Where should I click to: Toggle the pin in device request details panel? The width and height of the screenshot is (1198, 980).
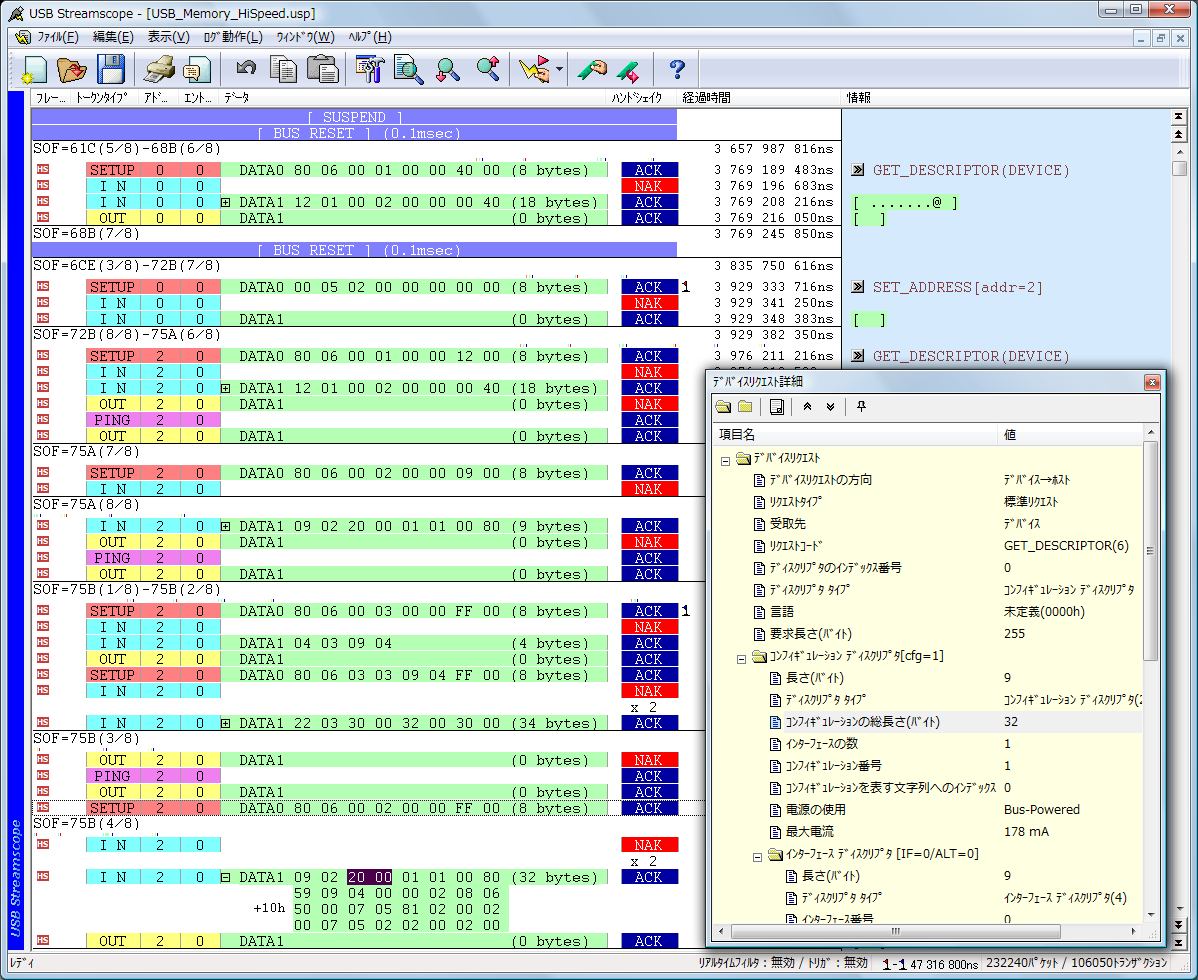[x=861, y=406]
